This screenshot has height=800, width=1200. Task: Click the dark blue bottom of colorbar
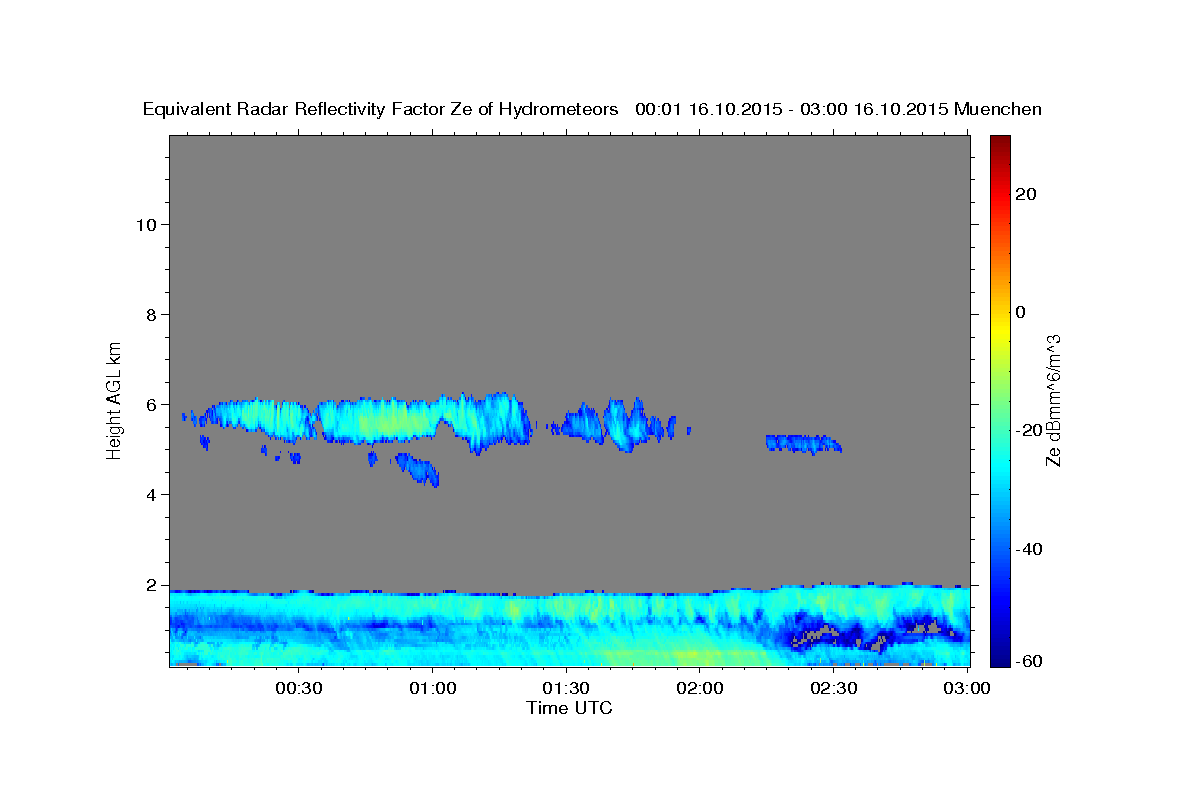pyautogui.click(x=999, y=655)
